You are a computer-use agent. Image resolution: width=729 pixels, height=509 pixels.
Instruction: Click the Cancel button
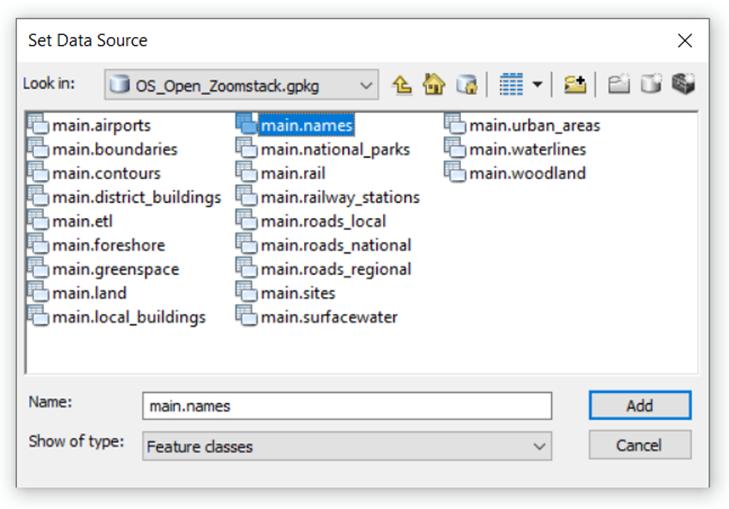[x=640, y=445]
